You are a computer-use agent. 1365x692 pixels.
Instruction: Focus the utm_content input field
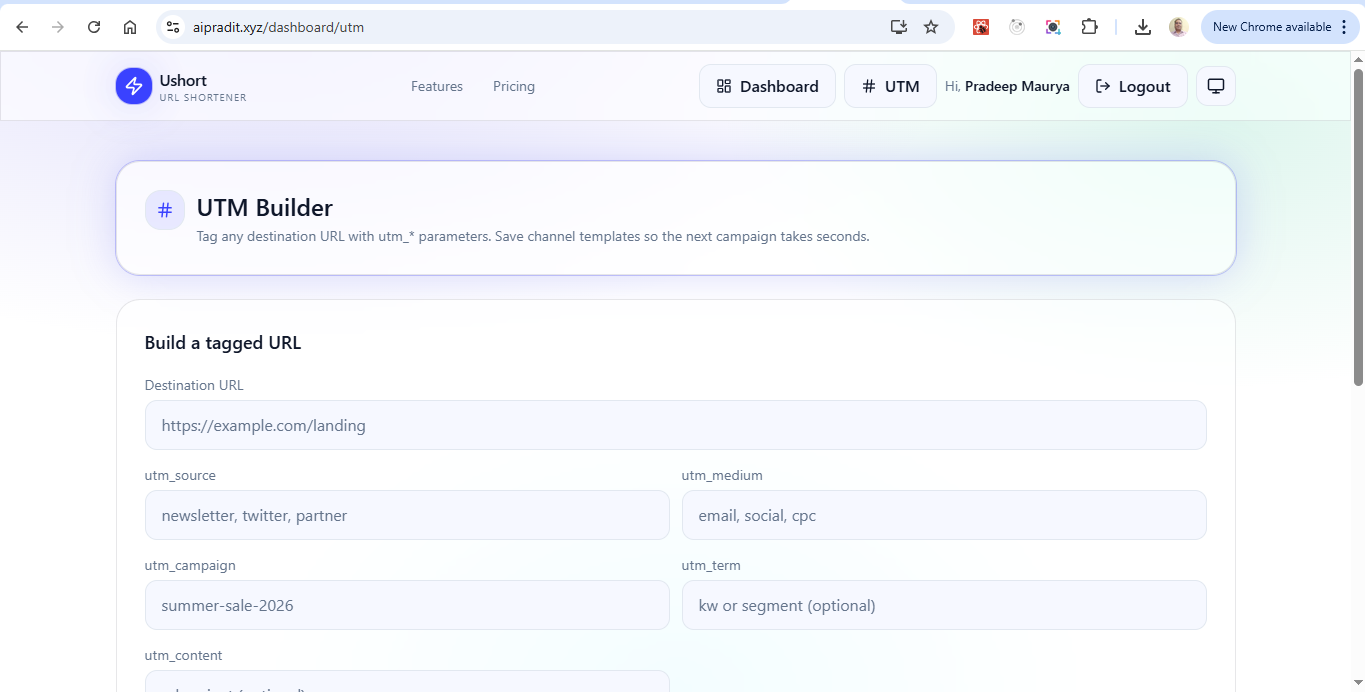point(407,681)
